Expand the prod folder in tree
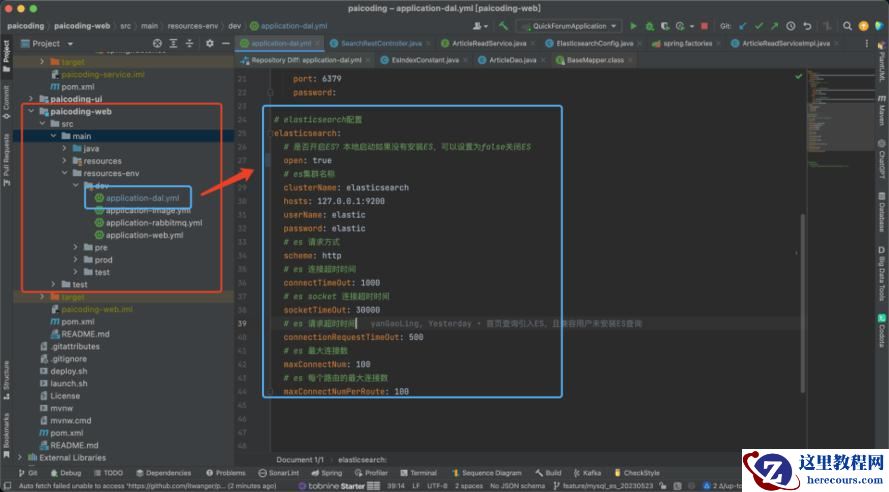The image size is (889, 492). coord(75,260)
